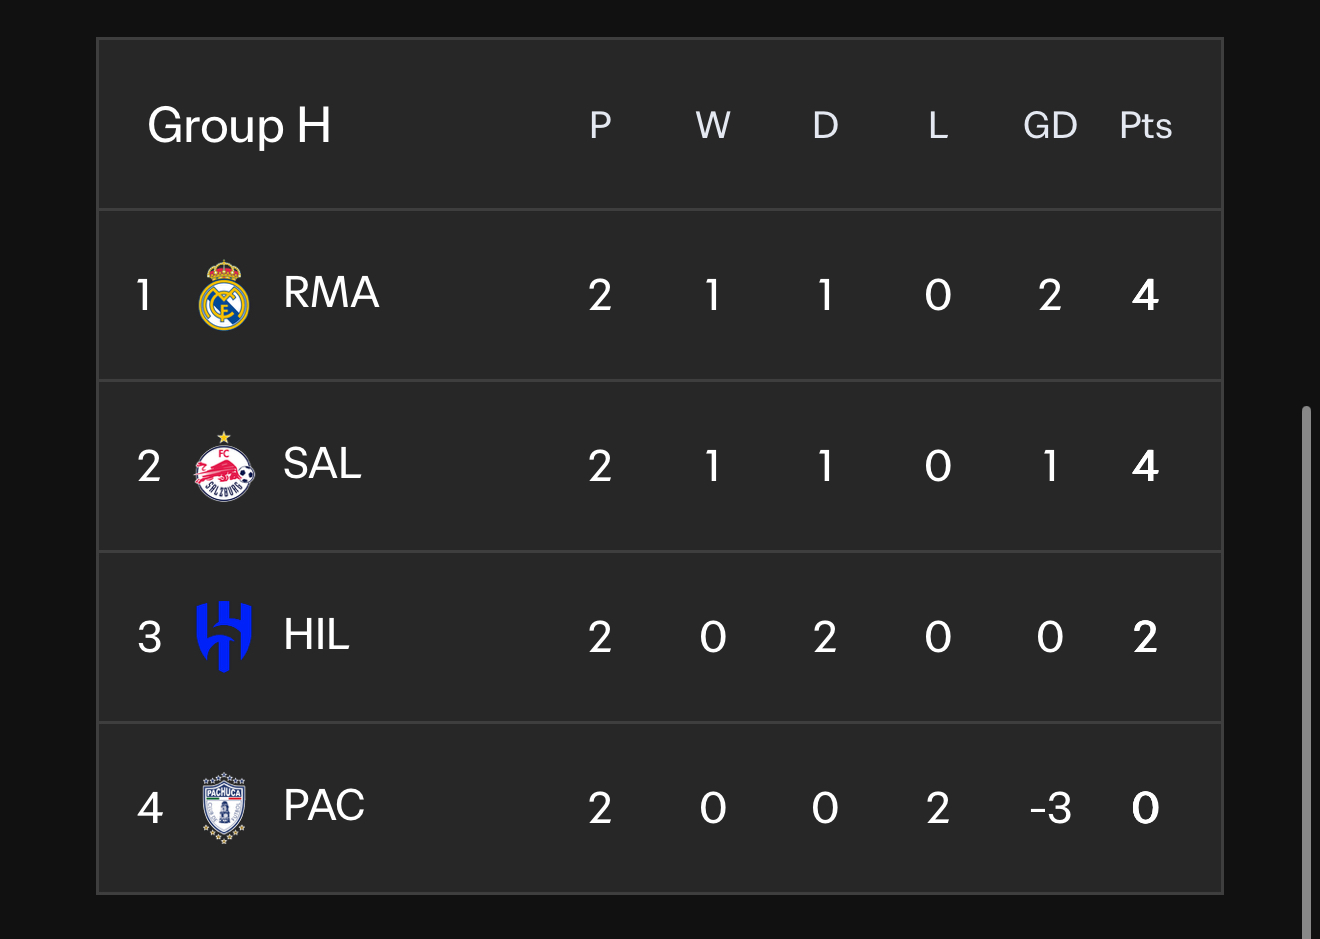Click the W column header
This screenshot has width=1320, height=939.
tap(713, 126)
